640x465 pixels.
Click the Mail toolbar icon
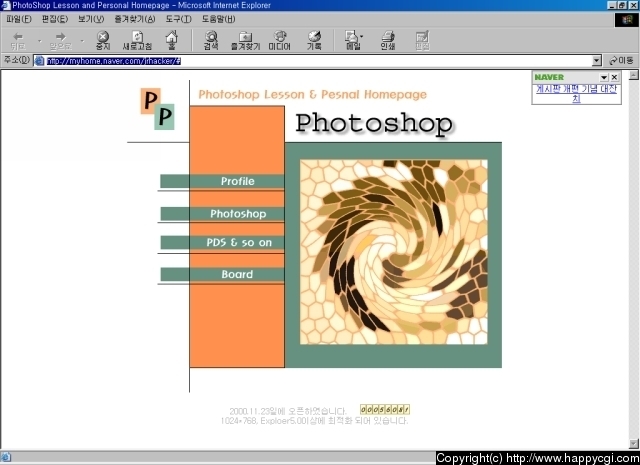(x=352, y=40)
